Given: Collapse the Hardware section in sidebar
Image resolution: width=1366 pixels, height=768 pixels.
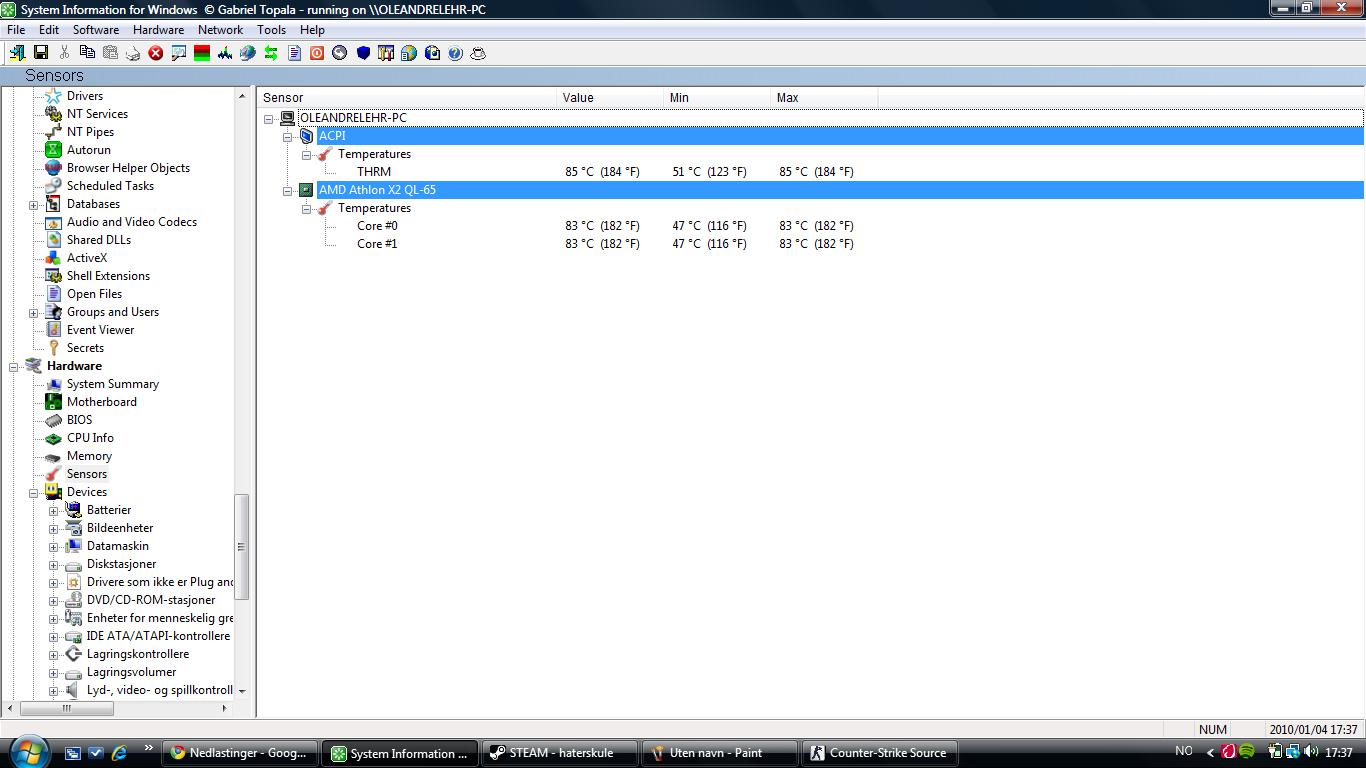Looking at the screenshot, I should (14, 366).
